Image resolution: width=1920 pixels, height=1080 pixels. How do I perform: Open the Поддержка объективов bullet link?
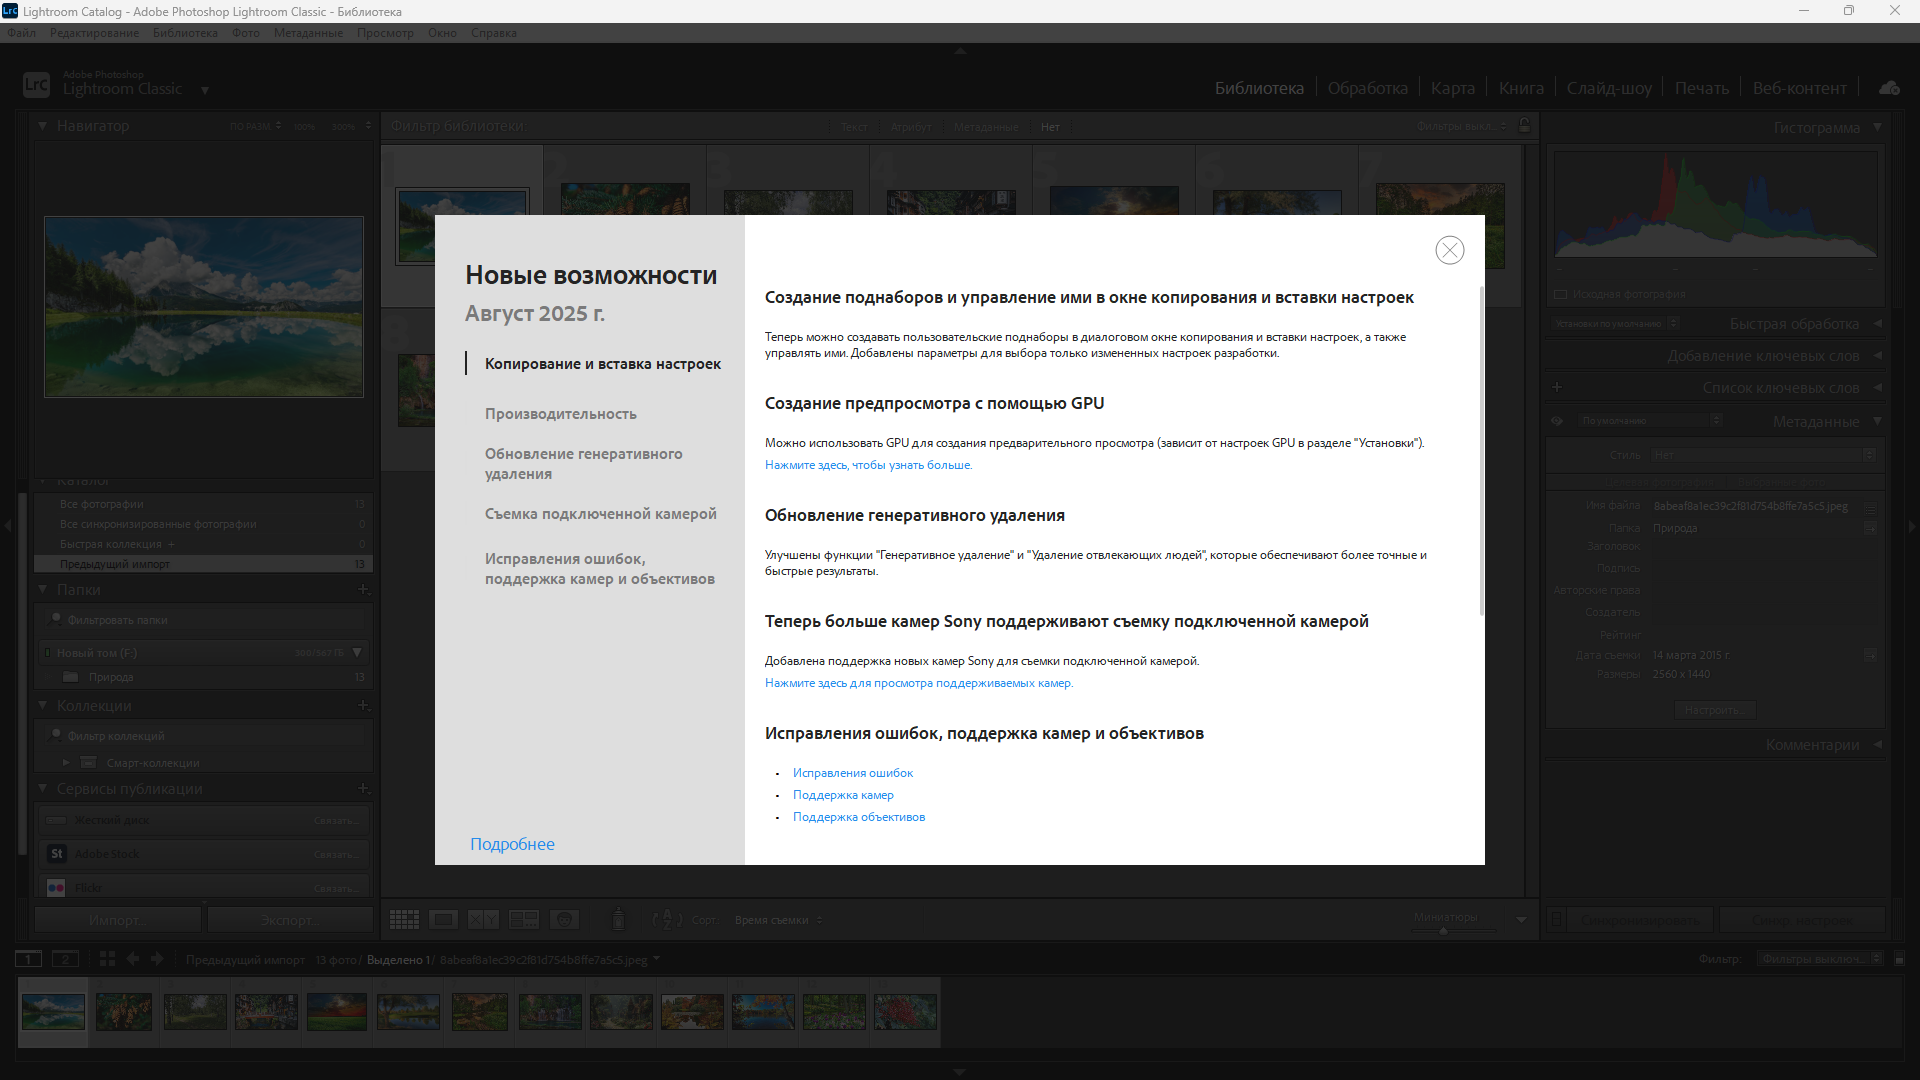click(x=859, y=817)
